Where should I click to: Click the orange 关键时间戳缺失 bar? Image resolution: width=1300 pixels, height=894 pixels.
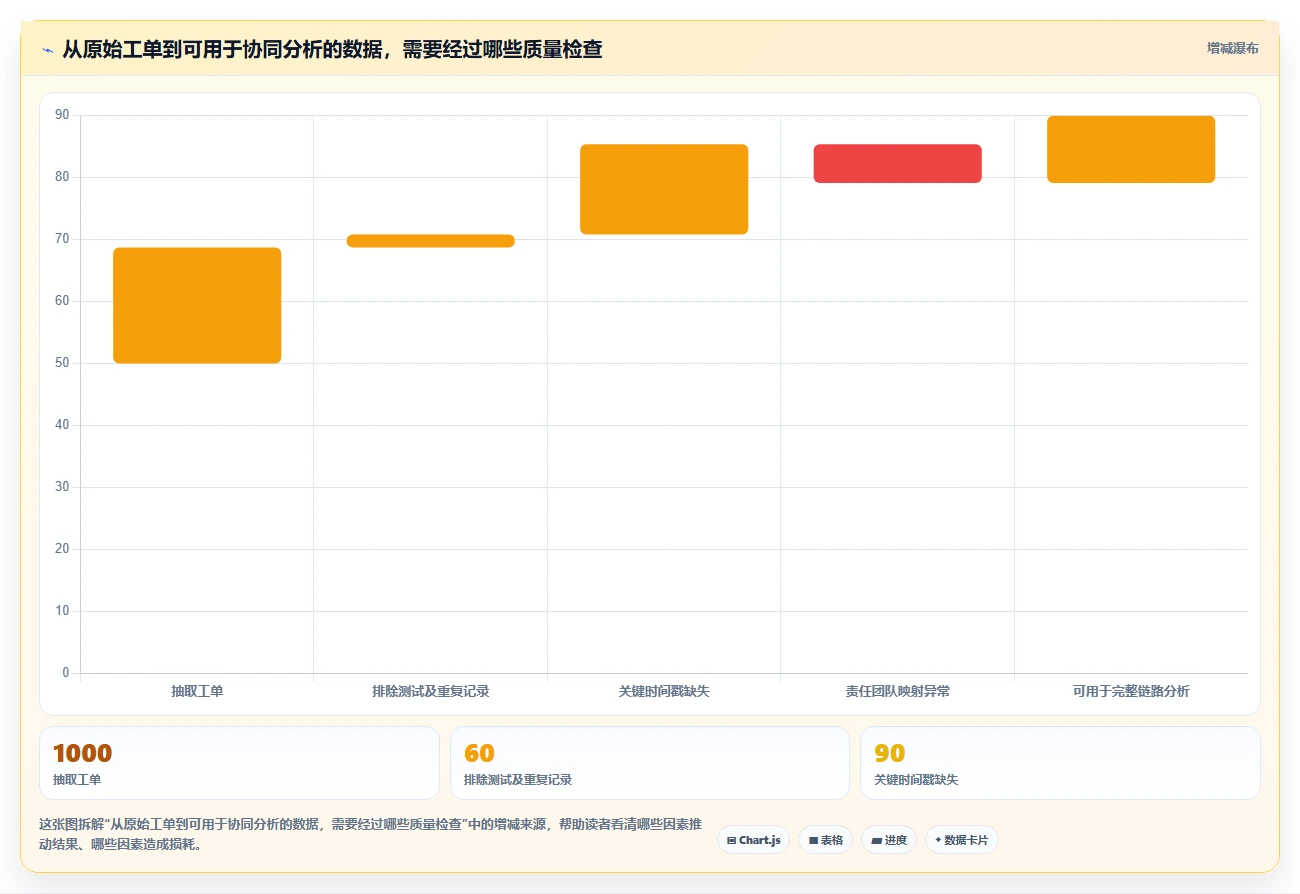coord(664,189)
